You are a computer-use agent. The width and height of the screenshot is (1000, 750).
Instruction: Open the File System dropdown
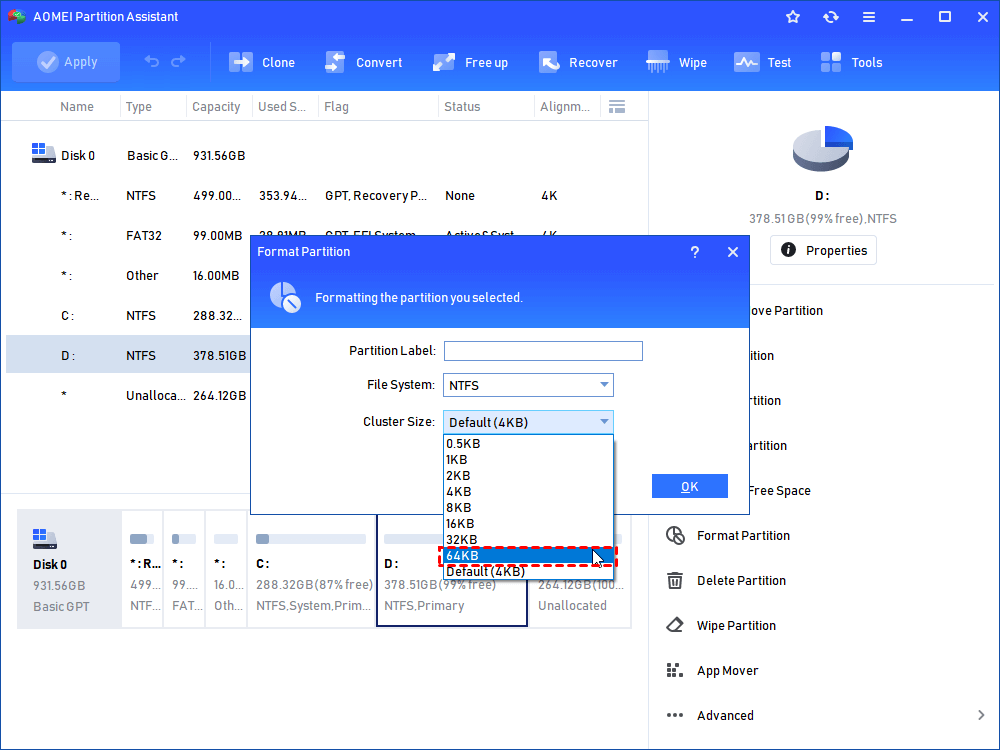tap(528, 385)
